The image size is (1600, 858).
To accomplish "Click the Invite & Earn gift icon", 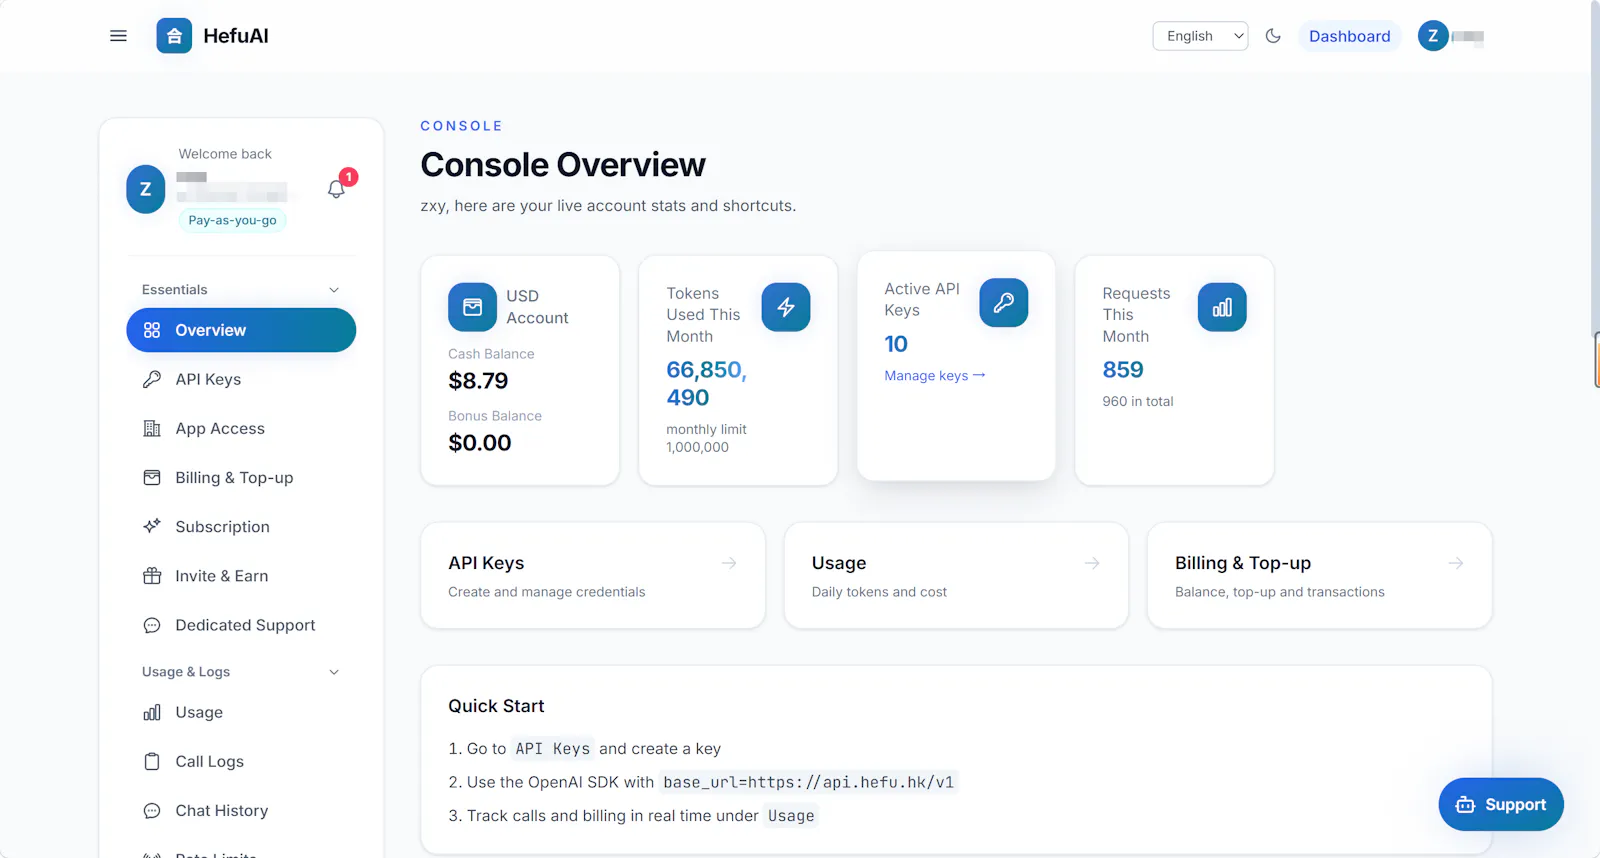I will pyautogui.click(x=152, y=575).
